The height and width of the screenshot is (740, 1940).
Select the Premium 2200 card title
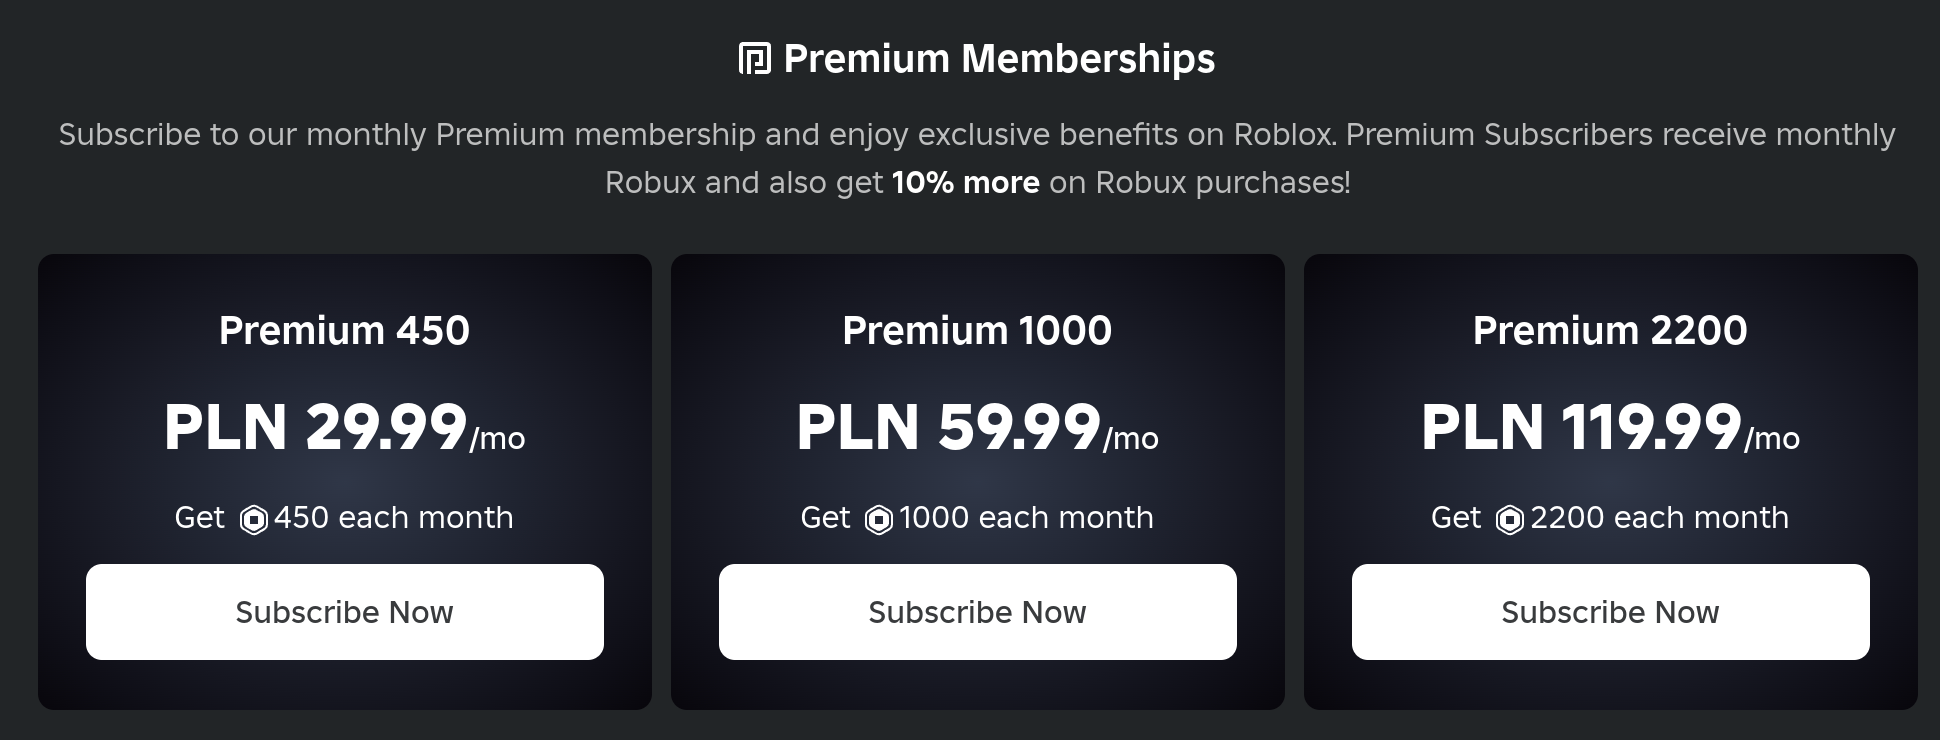[1610, 331]
